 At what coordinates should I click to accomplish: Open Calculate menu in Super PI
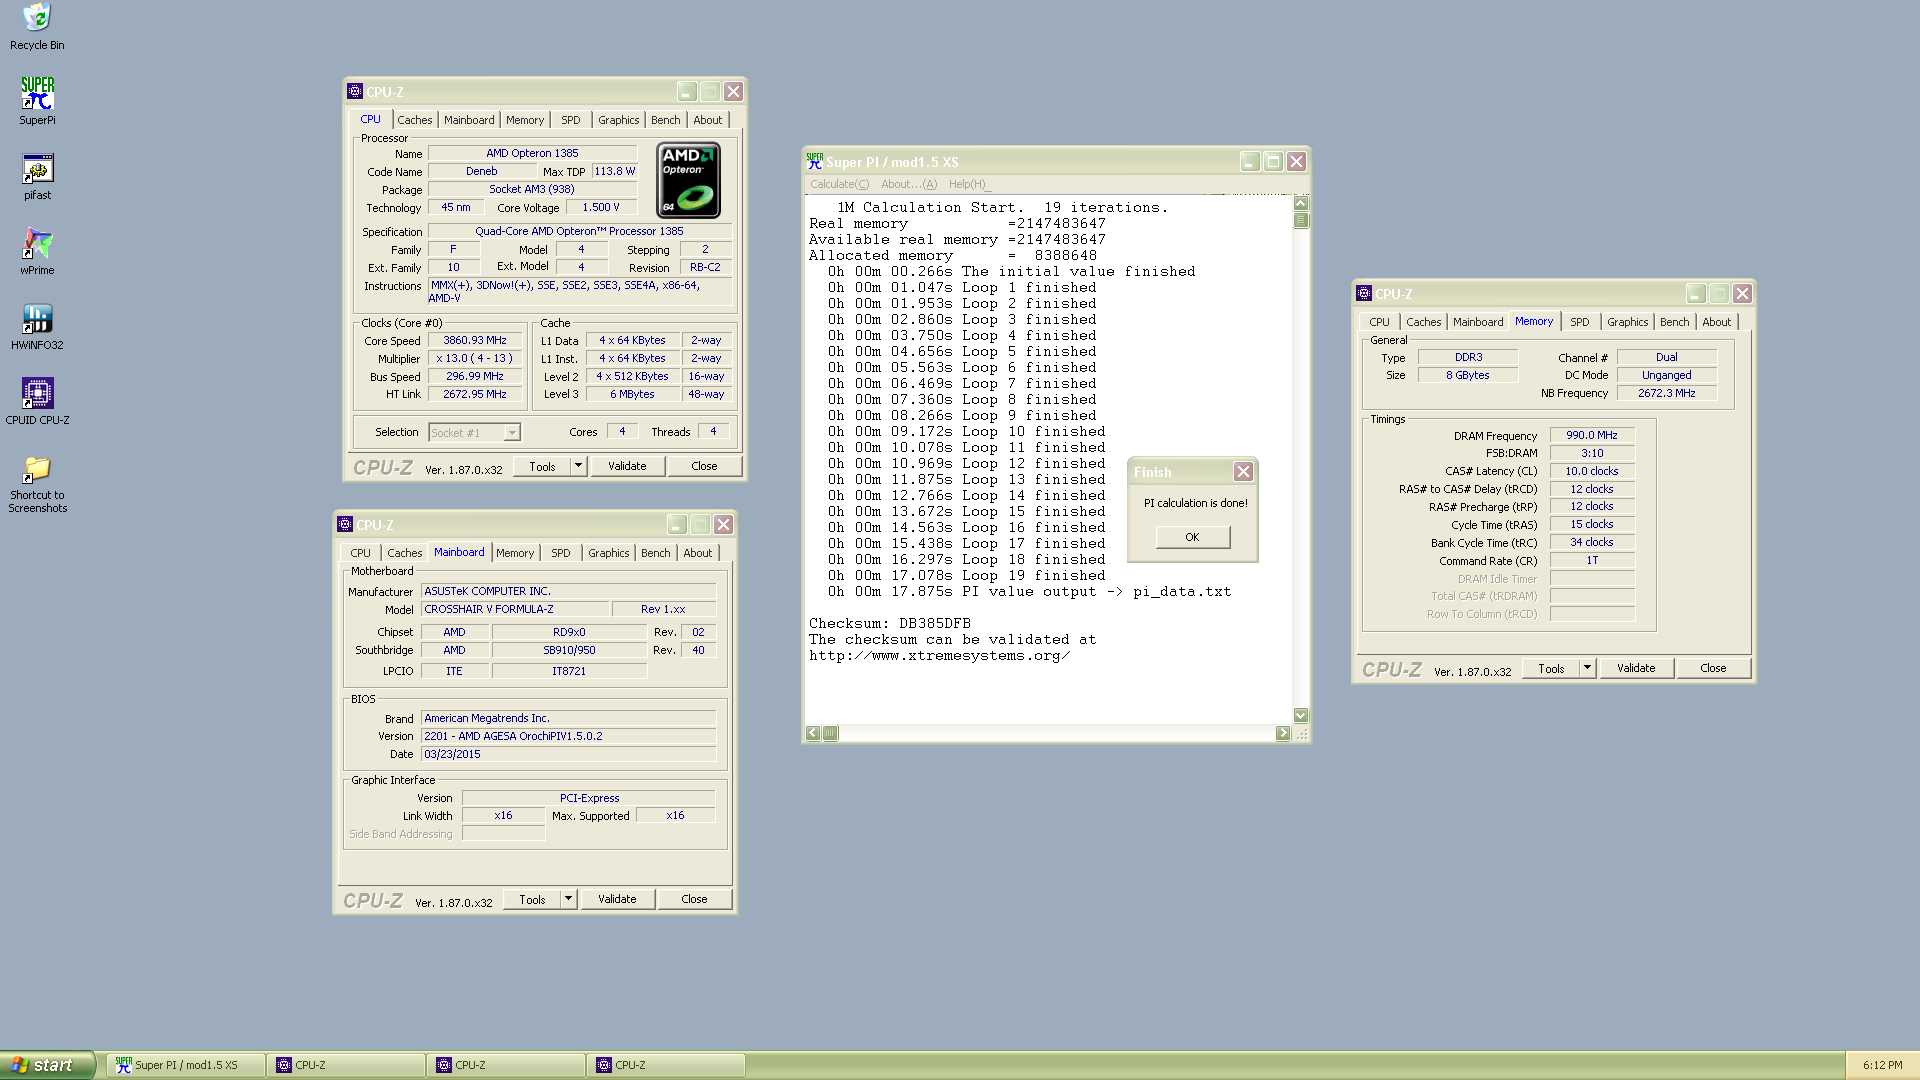(839, 184)
